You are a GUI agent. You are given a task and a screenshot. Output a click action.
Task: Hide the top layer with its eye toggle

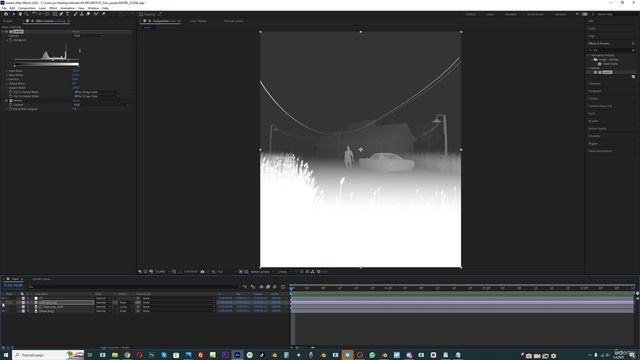(x=3, y=298)
